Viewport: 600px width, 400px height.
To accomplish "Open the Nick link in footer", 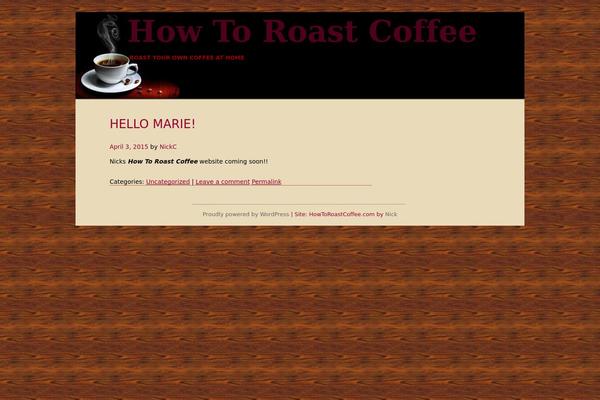I will pos(391,214).
